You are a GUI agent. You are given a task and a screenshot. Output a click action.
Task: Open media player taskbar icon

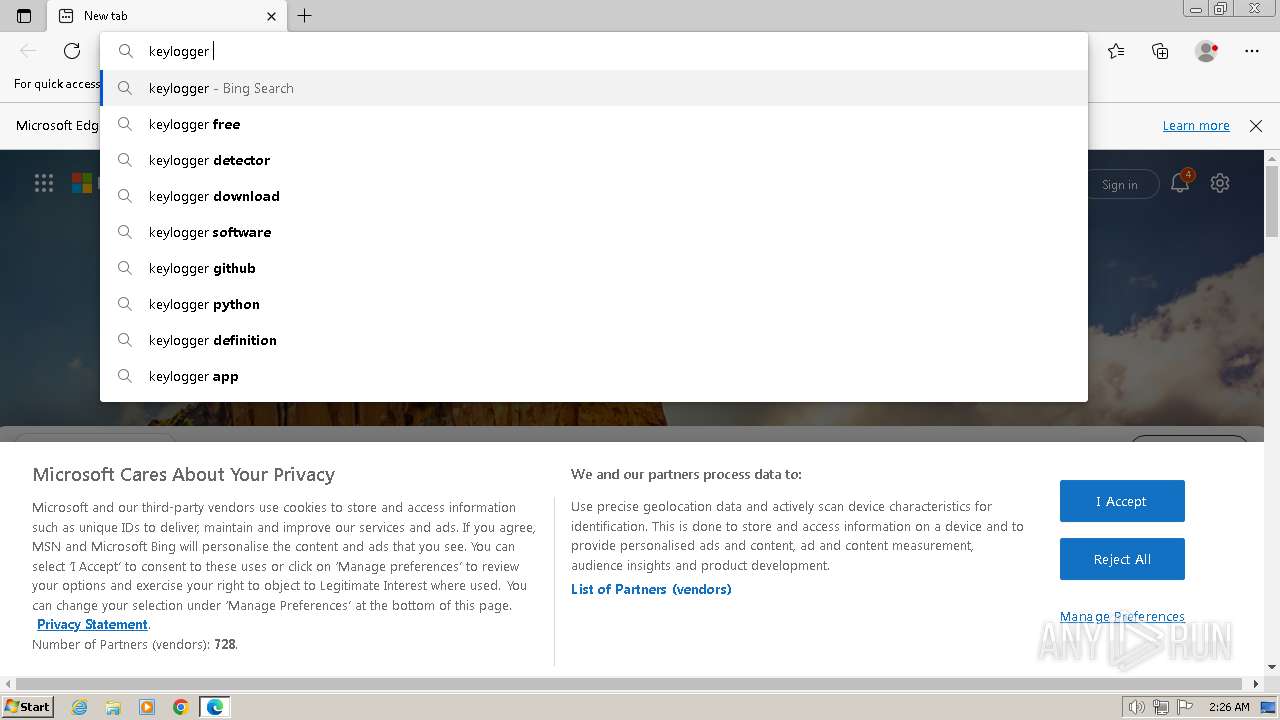[147, 707]
